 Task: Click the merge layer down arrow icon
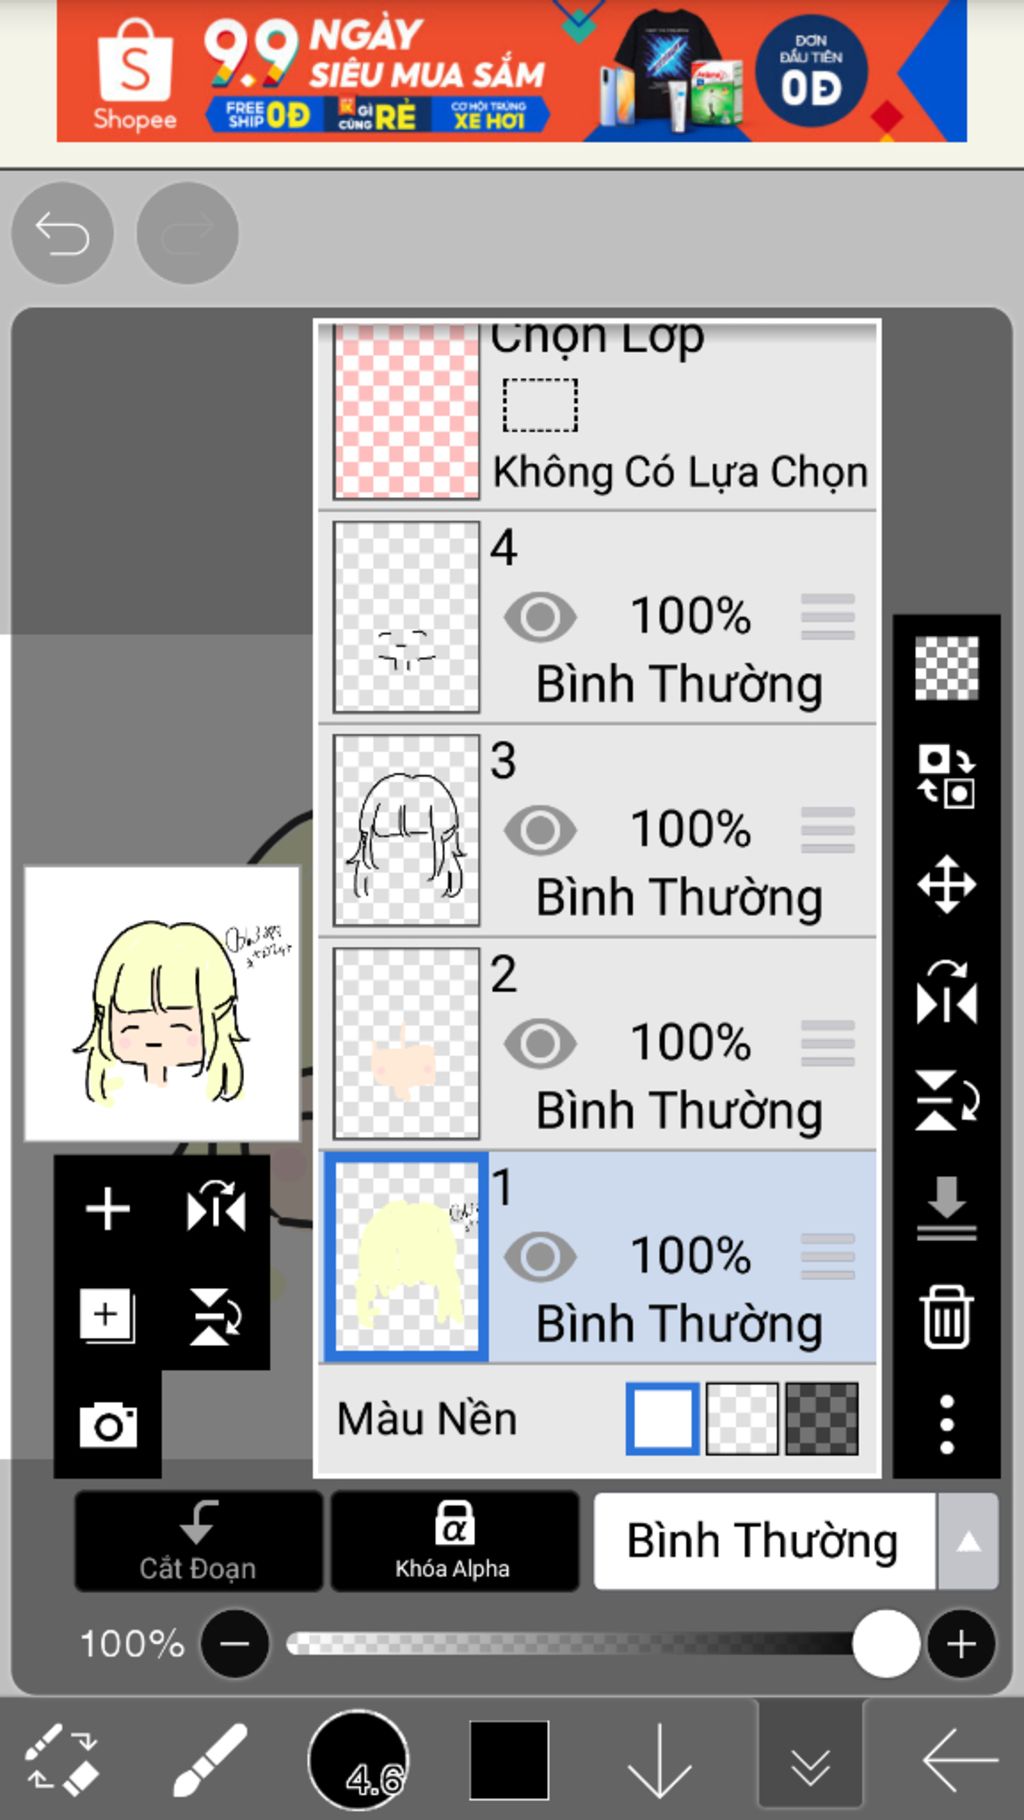pos(946,1207)
